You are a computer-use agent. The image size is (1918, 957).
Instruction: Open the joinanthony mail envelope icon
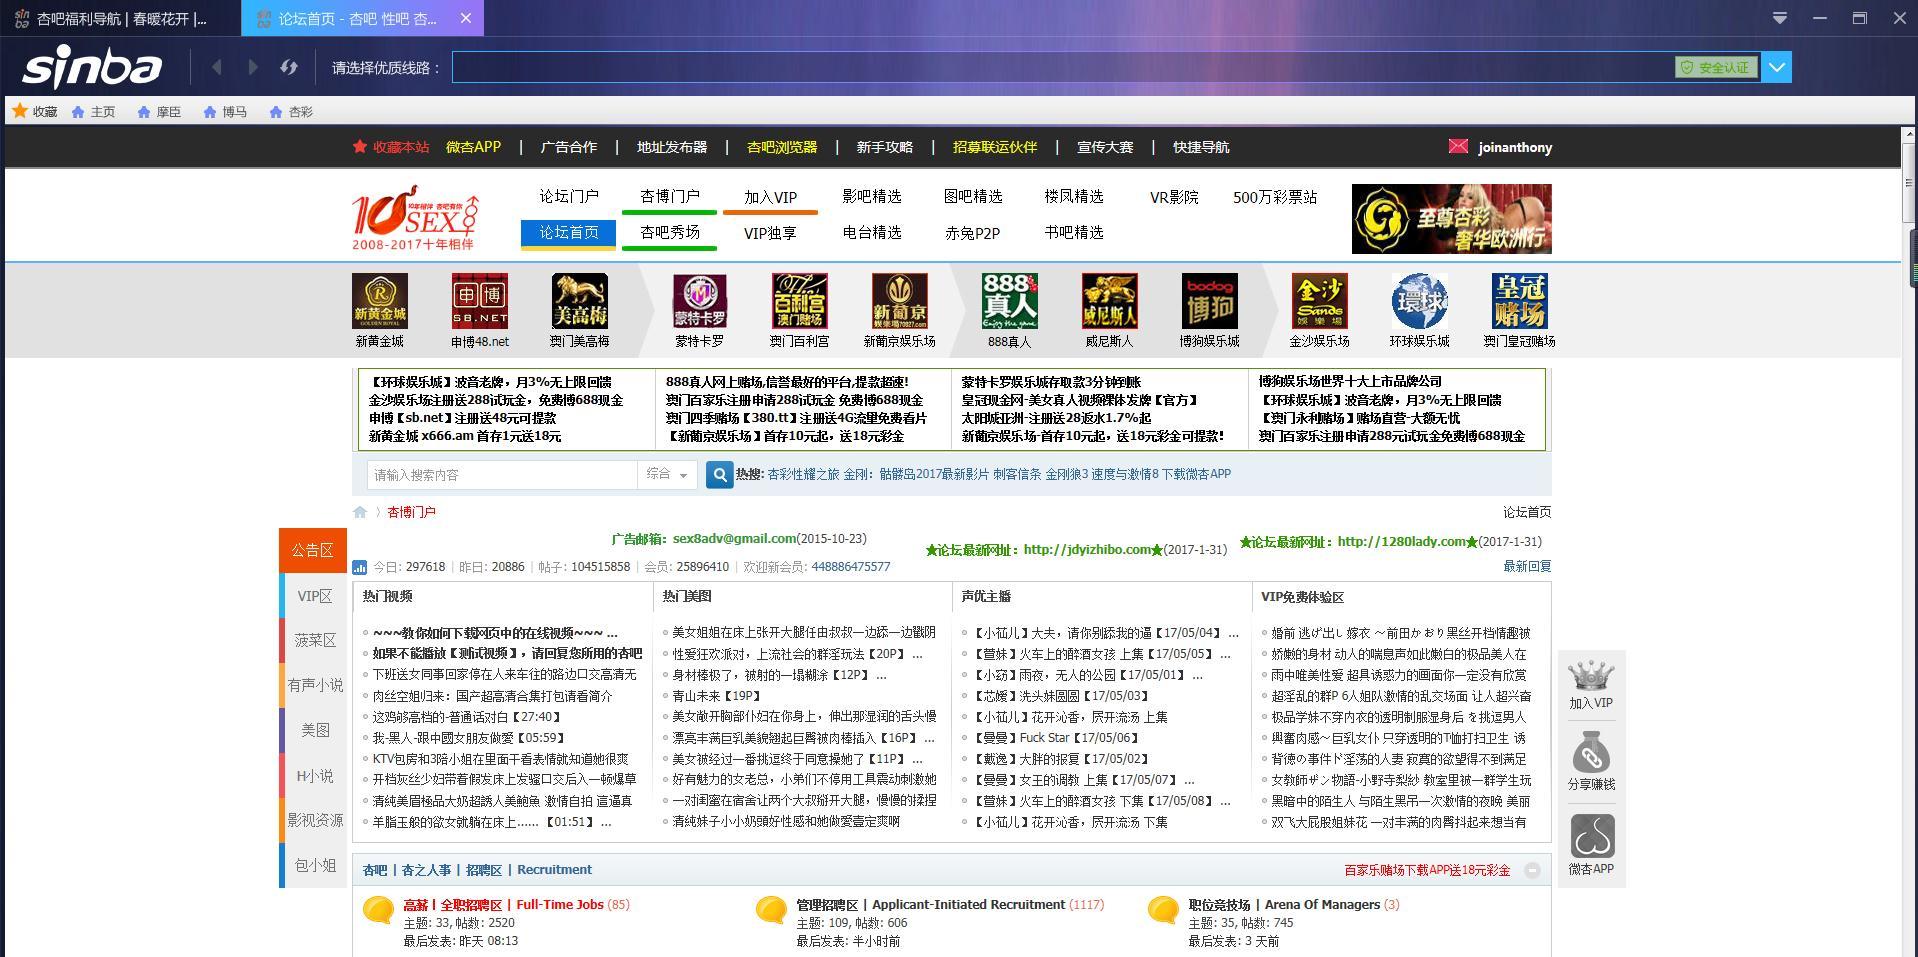tap(1458, 147)
